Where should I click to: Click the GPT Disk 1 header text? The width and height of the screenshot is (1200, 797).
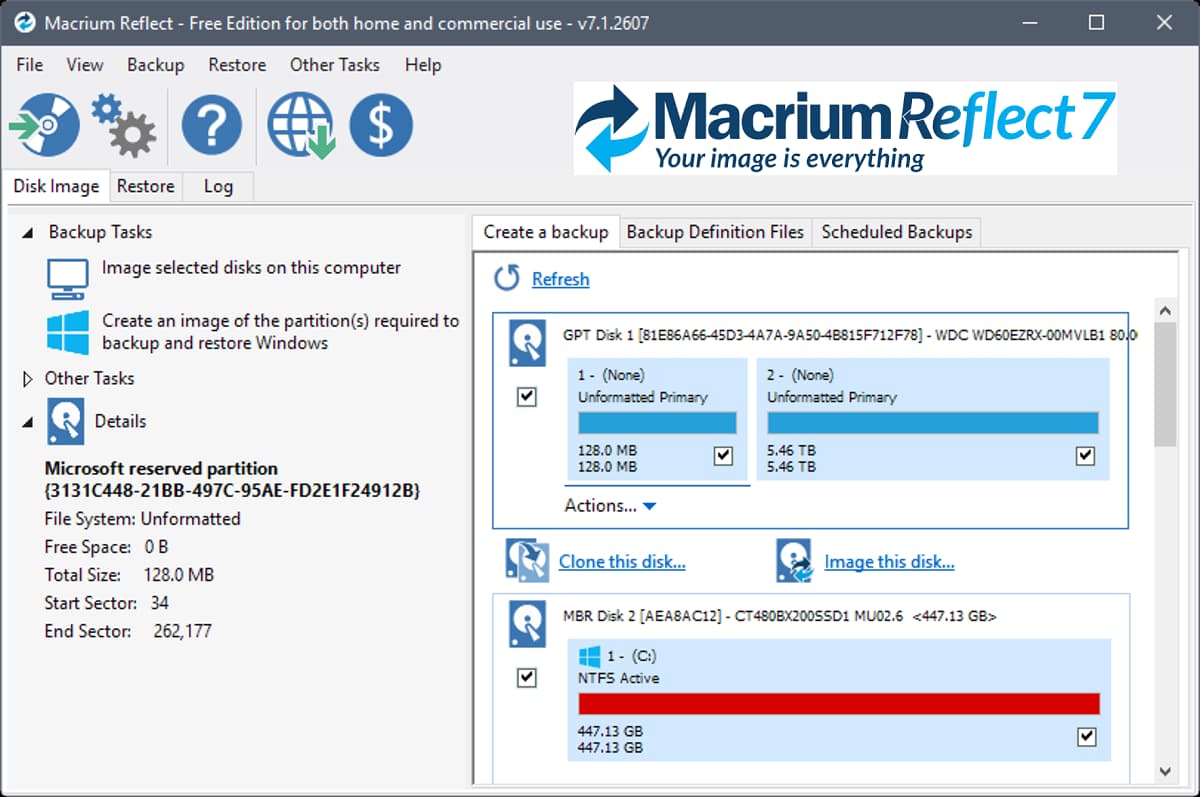coord(850,336)
